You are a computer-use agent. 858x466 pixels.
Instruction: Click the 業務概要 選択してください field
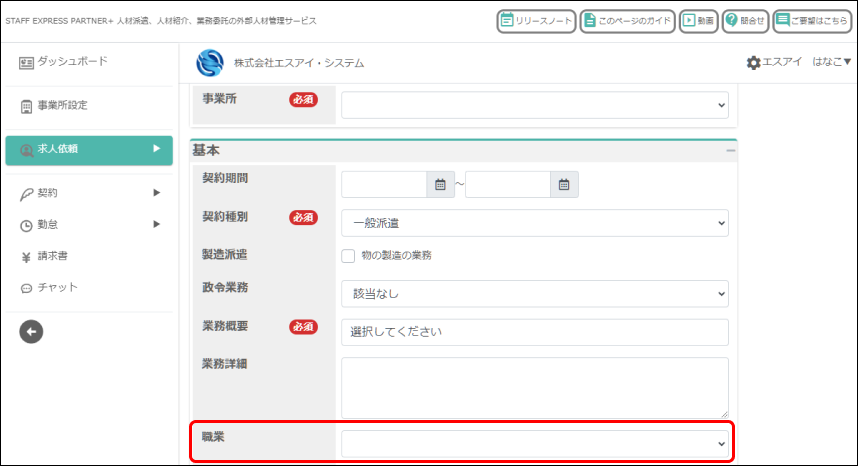tap(535, 332)
